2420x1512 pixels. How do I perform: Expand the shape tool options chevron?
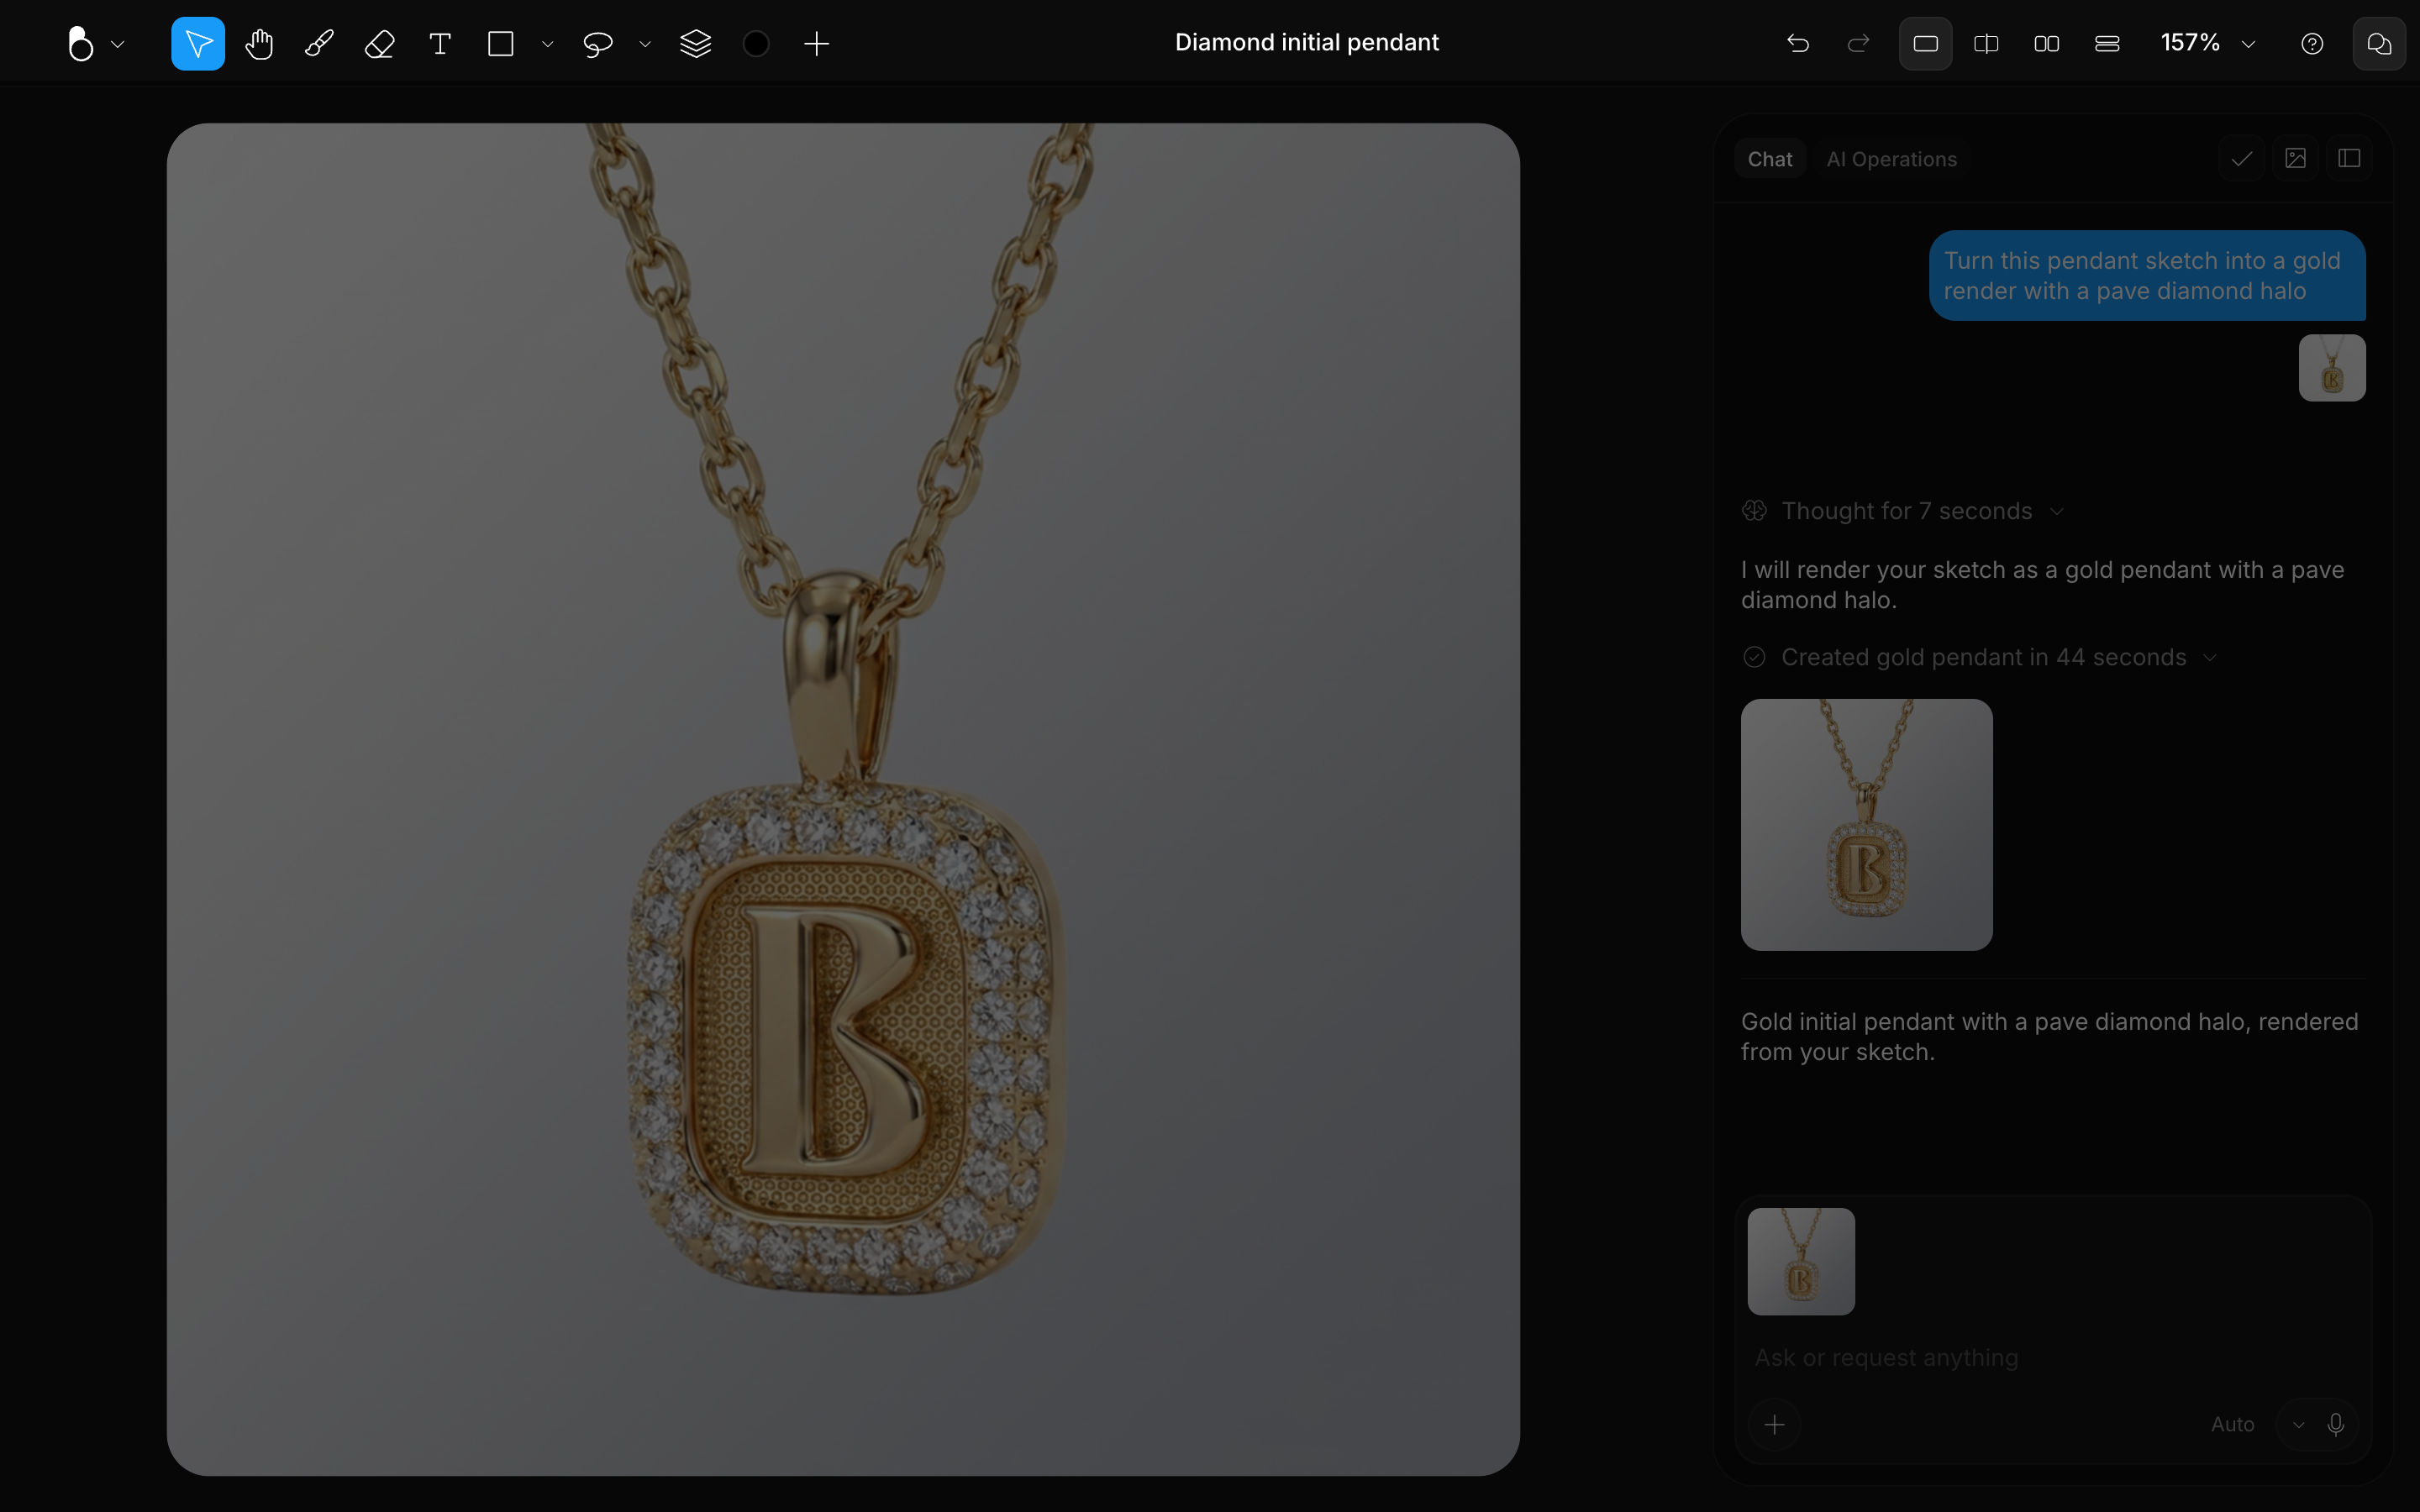click(x=547, y=44)
